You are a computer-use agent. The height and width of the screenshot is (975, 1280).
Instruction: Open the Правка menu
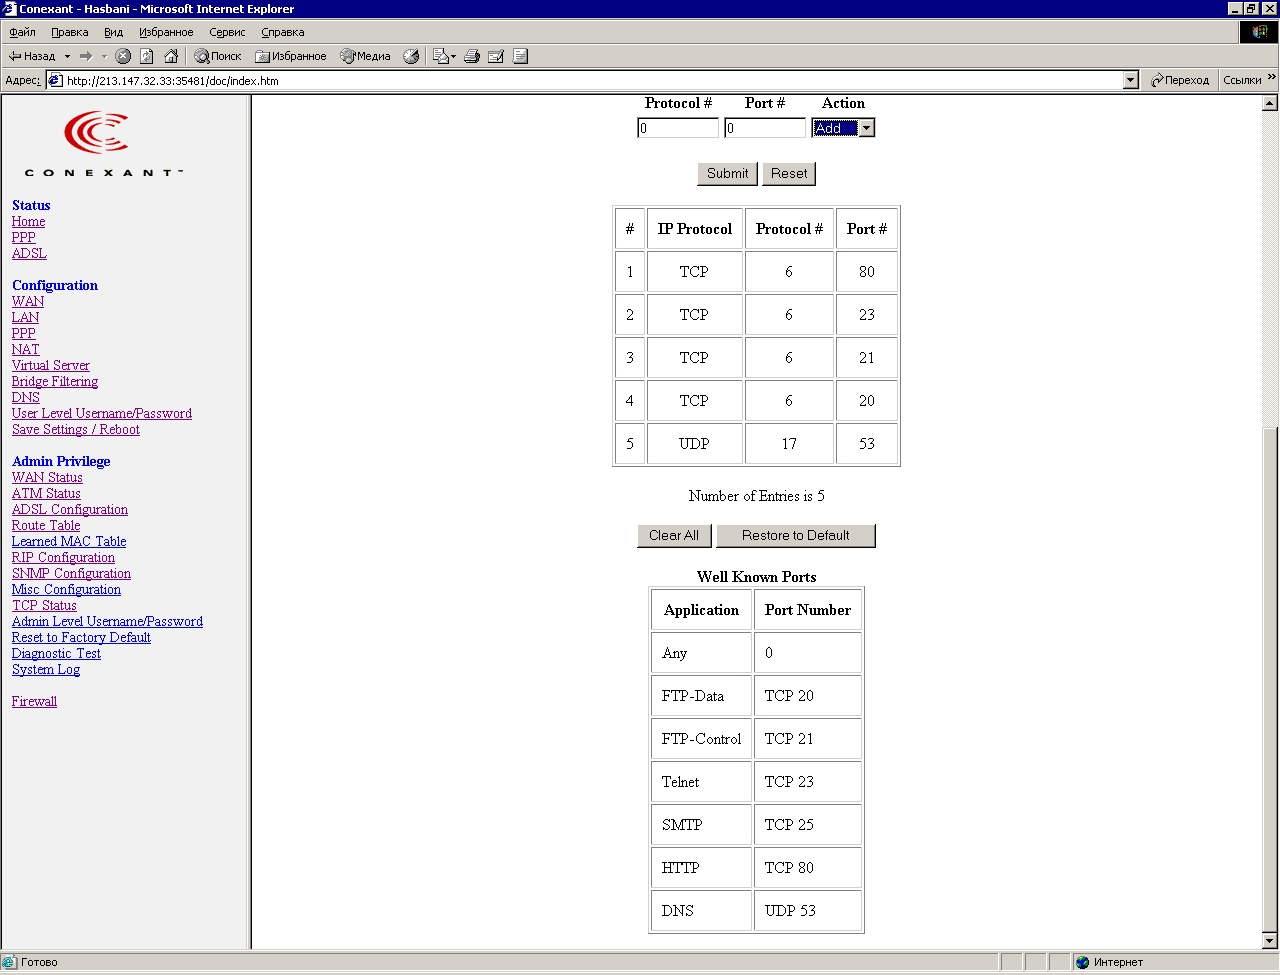[70, 32]
